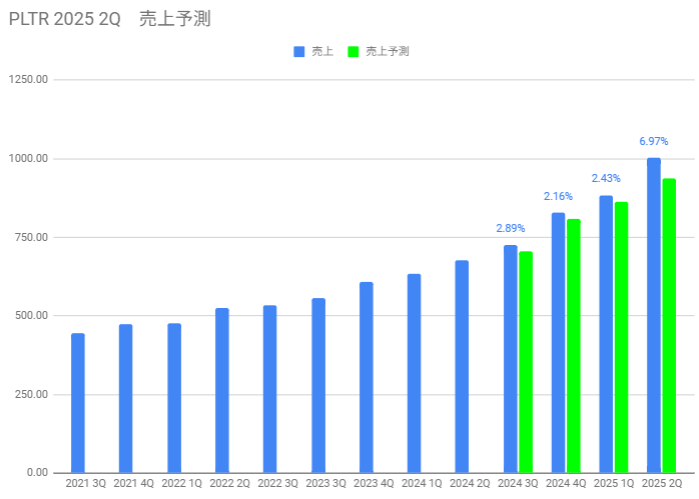Select the green forecast bar for 2025 1Q
The width and height of the screenshot is (699, 499).
tap(621, 338)
